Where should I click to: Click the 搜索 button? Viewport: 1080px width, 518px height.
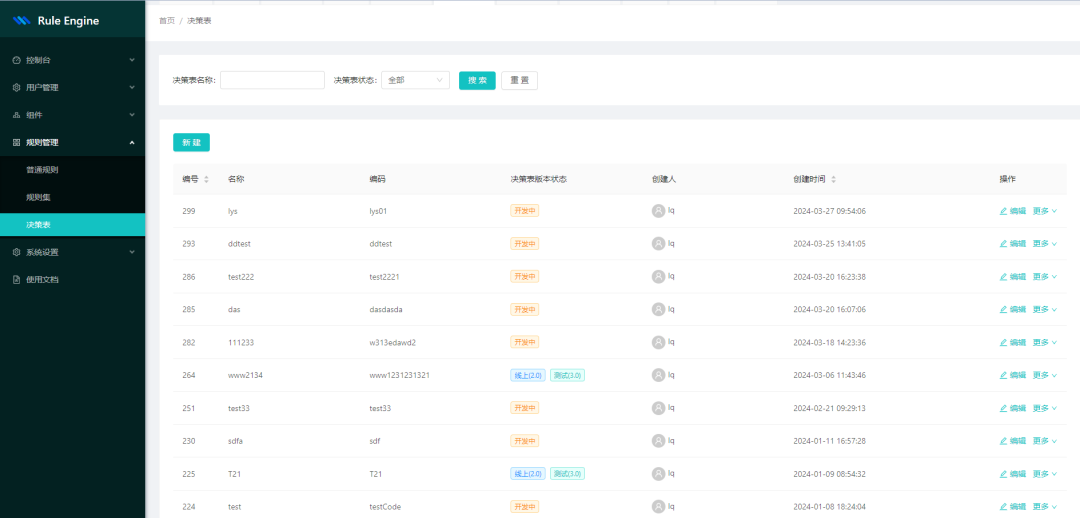[477, 80]
